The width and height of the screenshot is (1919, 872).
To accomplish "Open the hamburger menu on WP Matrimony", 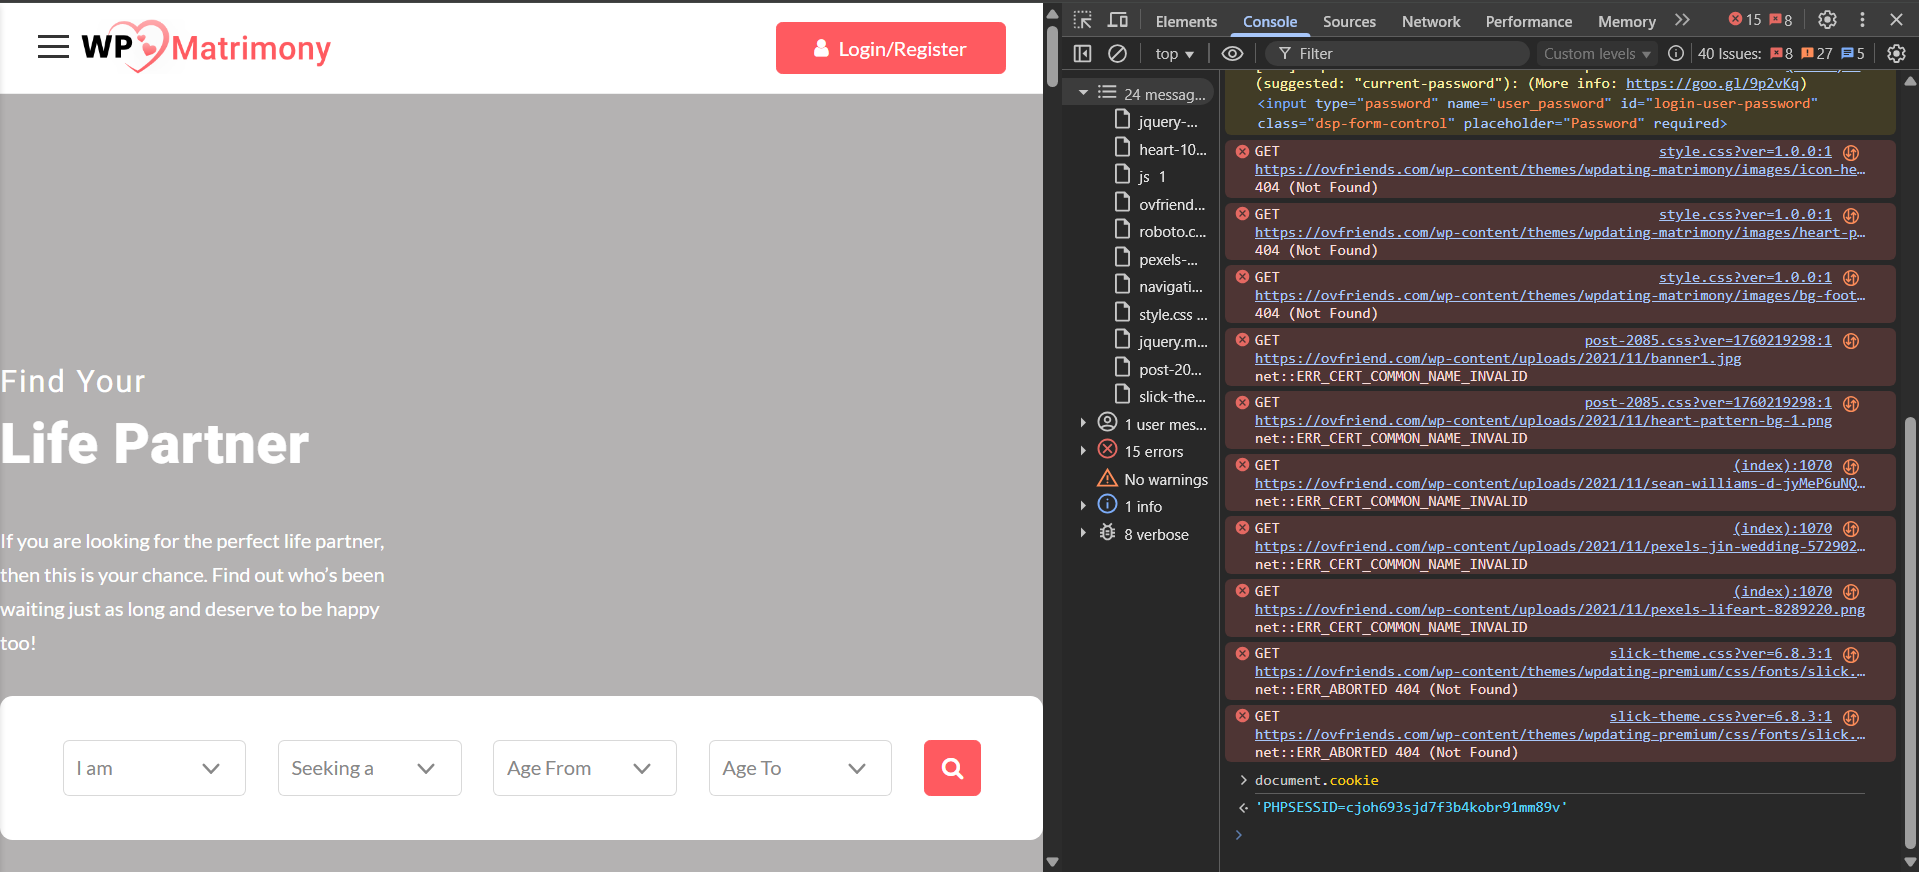I will [x=53, y=47].
